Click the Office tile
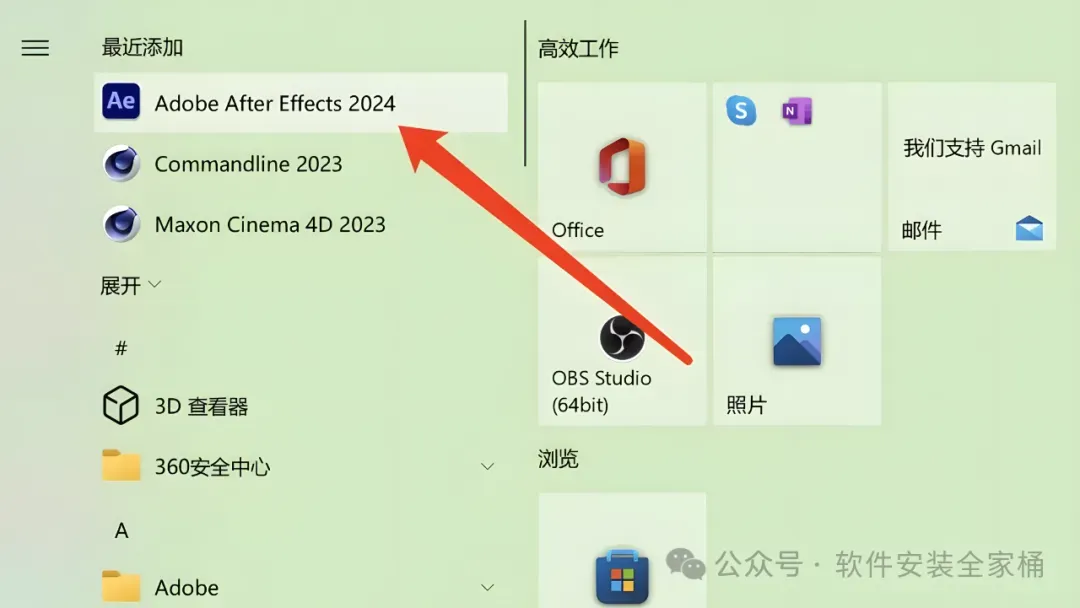 pos(622,167)
